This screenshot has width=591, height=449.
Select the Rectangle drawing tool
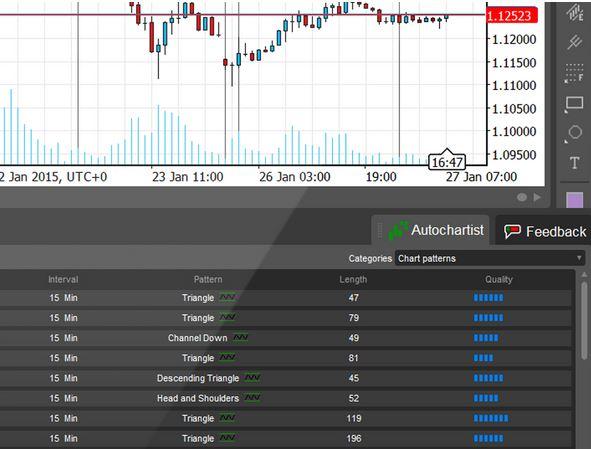574,103
